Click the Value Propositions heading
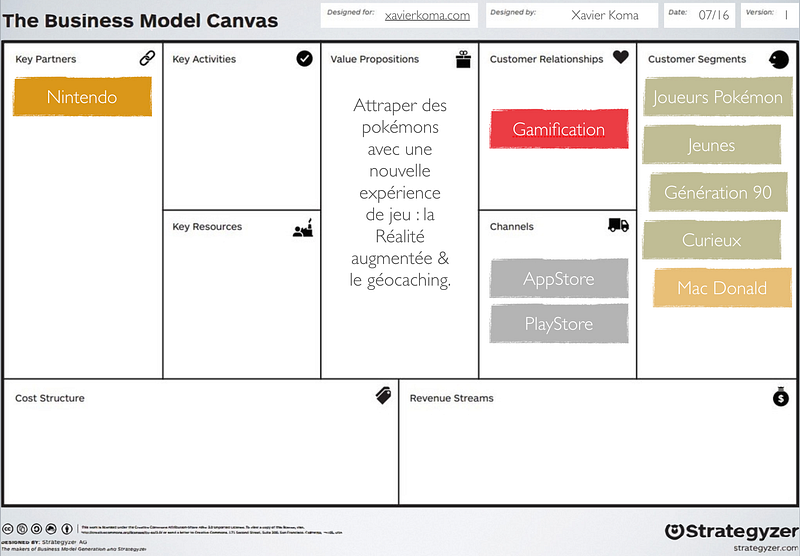This screenshot has width=800, height=556. 374,59
